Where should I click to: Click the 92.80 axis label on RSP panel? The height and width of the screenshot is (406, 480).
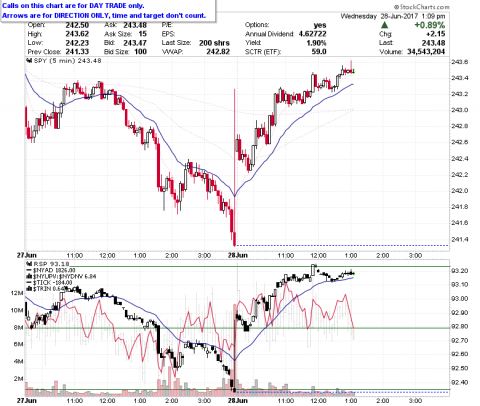(459, 326)
